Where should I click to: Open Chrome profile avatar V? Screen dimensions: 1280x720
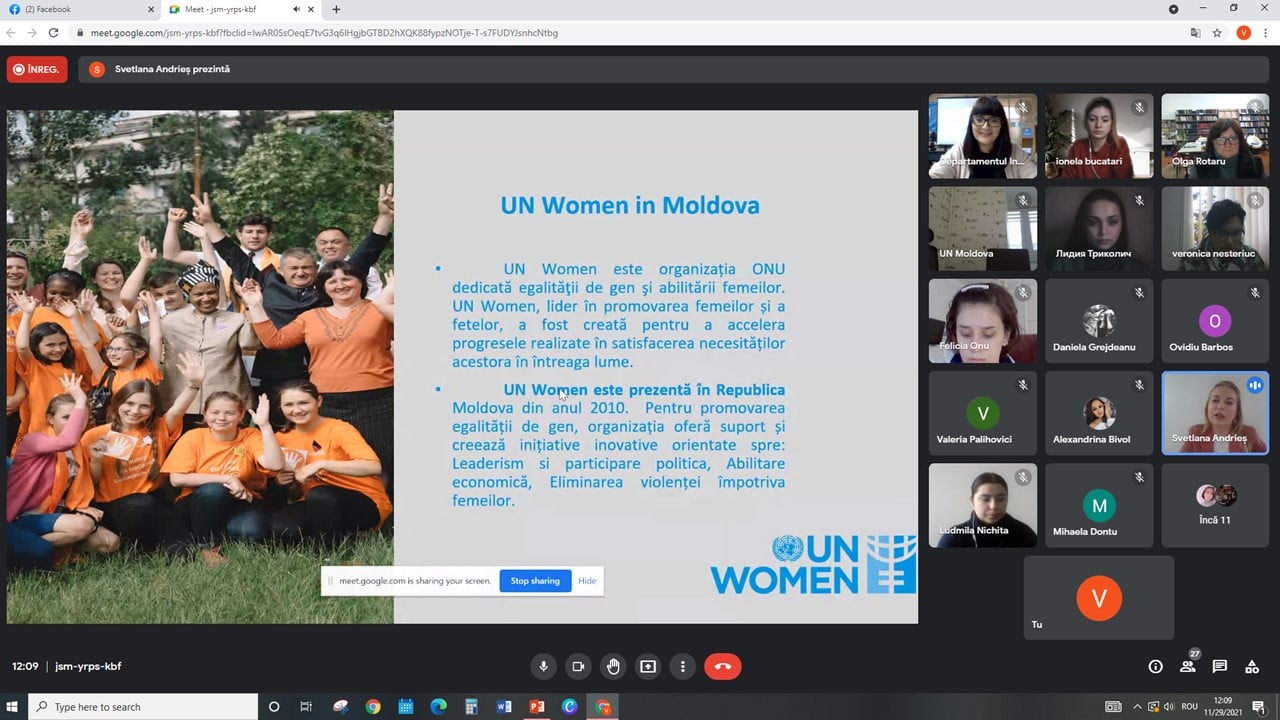coord(1243,33)
